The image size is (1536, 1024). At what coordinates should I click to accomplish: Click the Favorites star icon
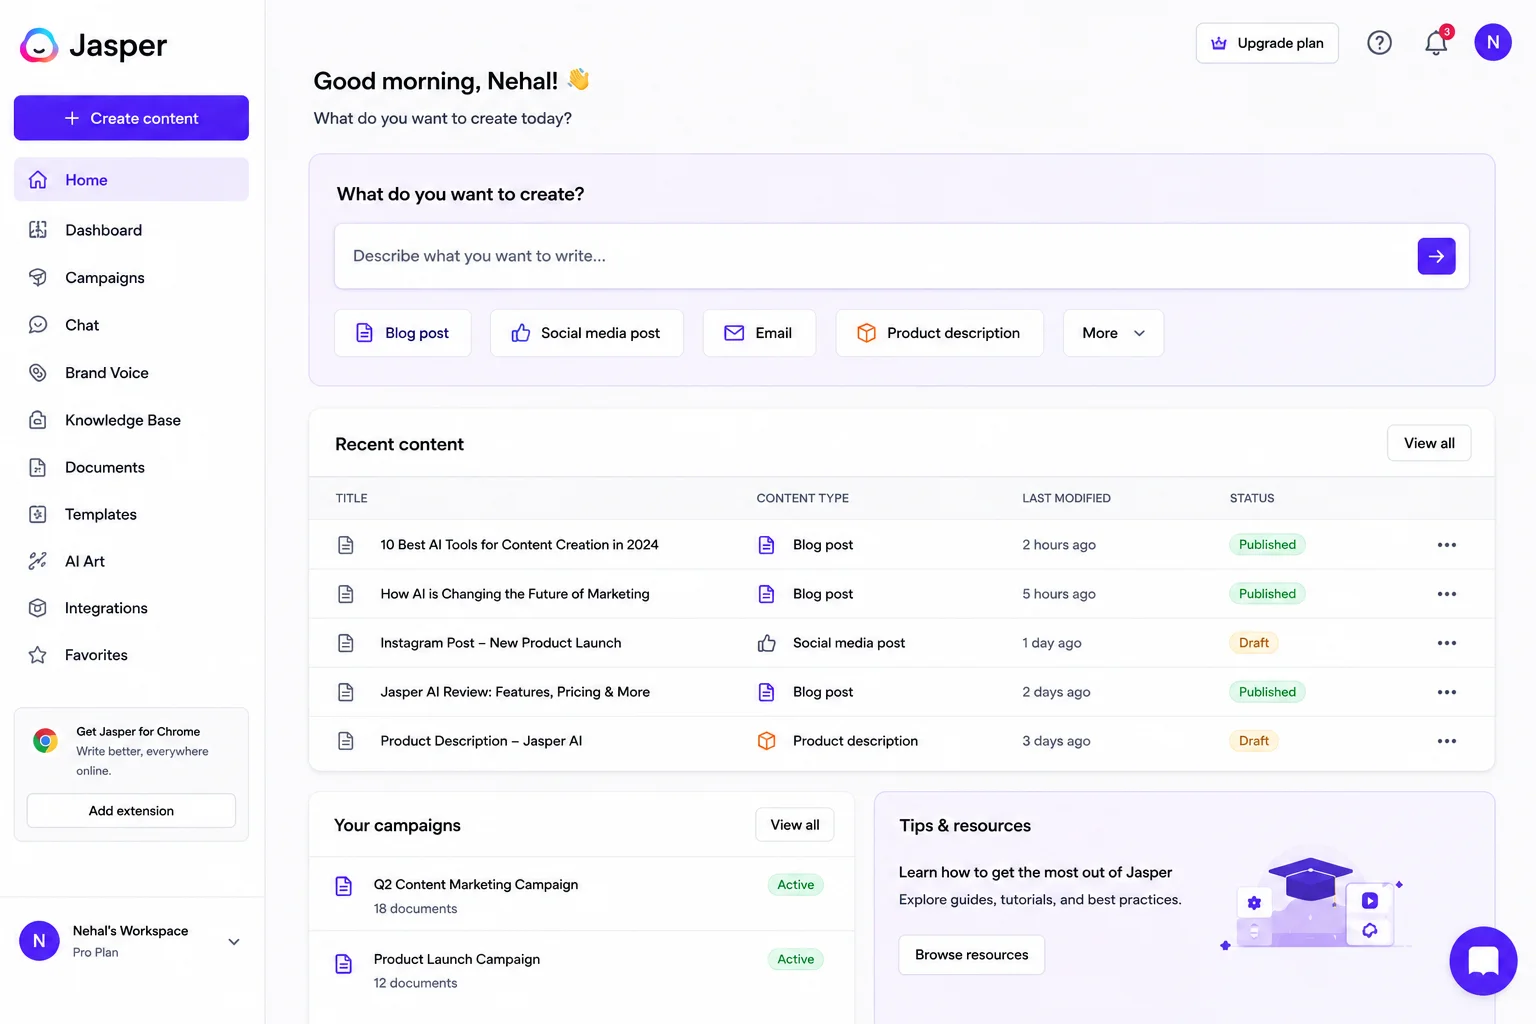point(38,655)
